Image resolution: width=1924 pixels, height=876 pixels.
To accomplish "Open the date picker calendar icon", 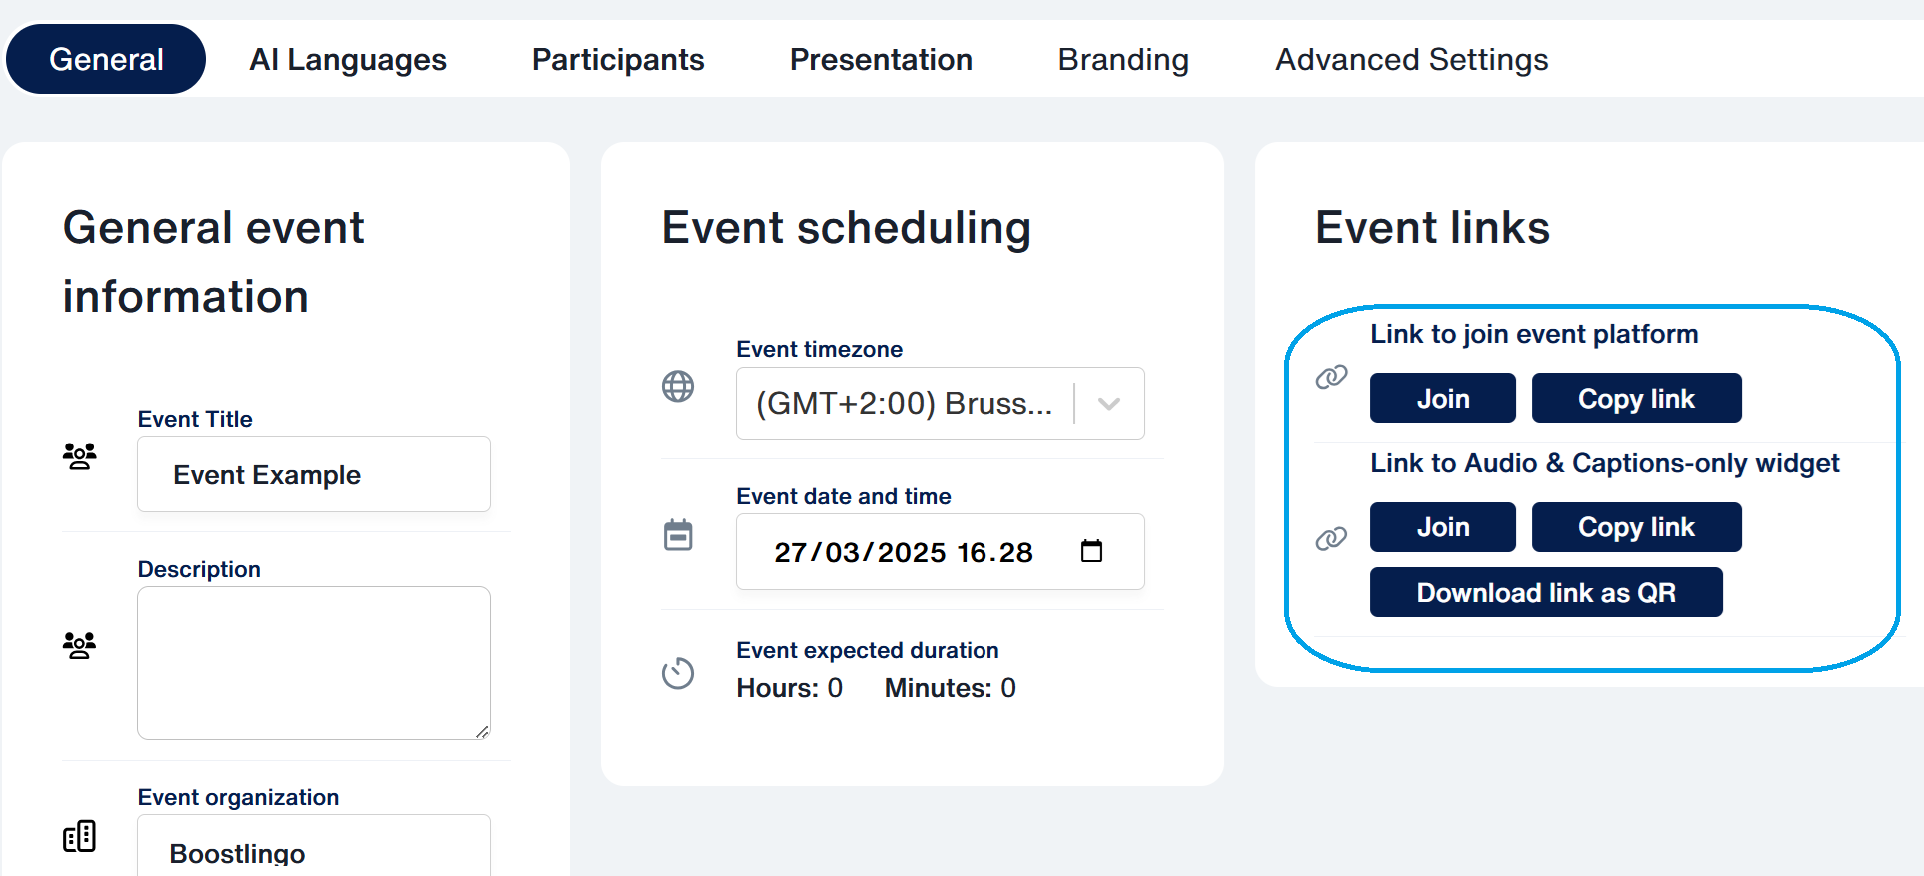I will click(x=1092, y=551).
